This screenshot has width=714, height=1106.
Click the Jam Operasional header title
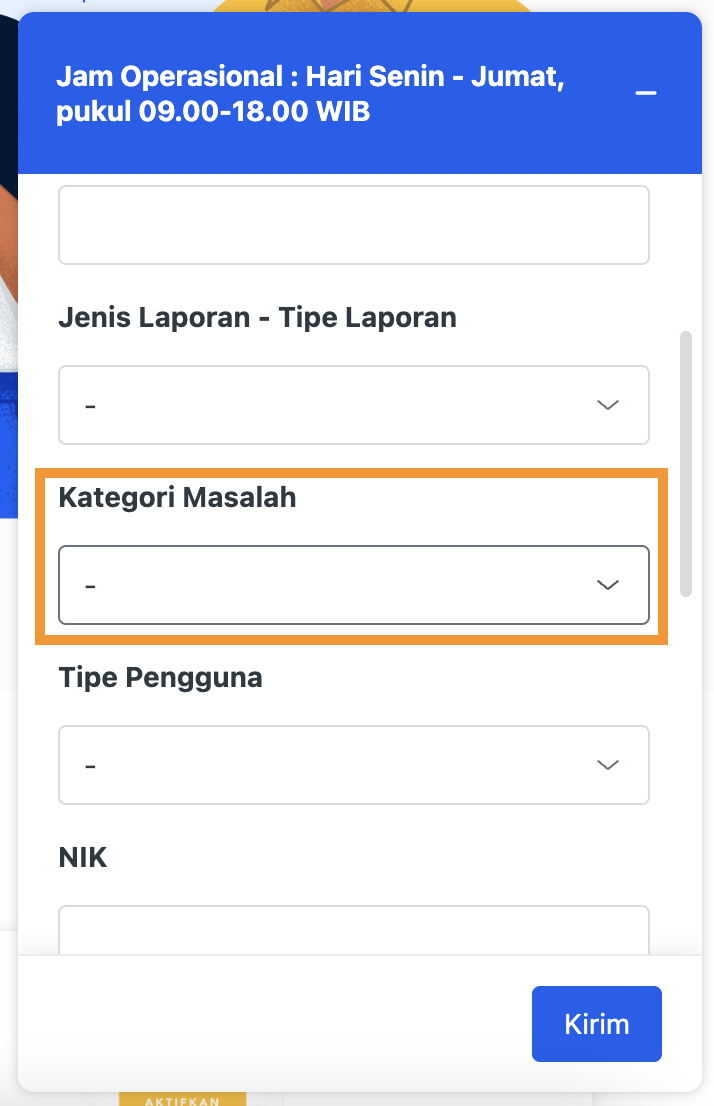(310, 94)
